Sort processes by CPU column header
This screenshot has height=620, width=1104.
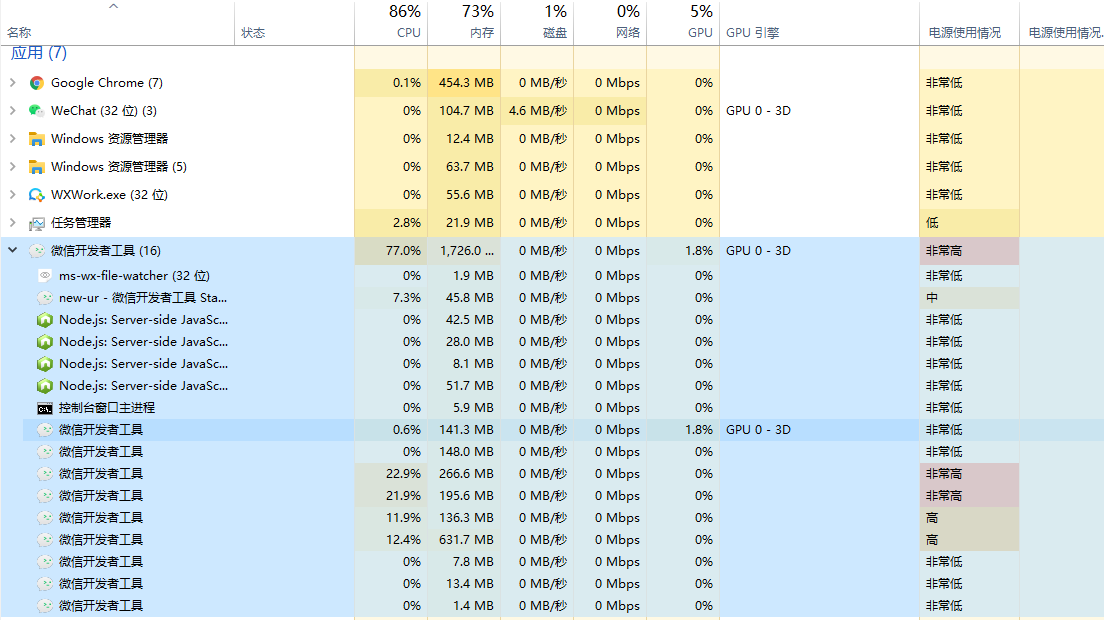click(x=391, y=23)
